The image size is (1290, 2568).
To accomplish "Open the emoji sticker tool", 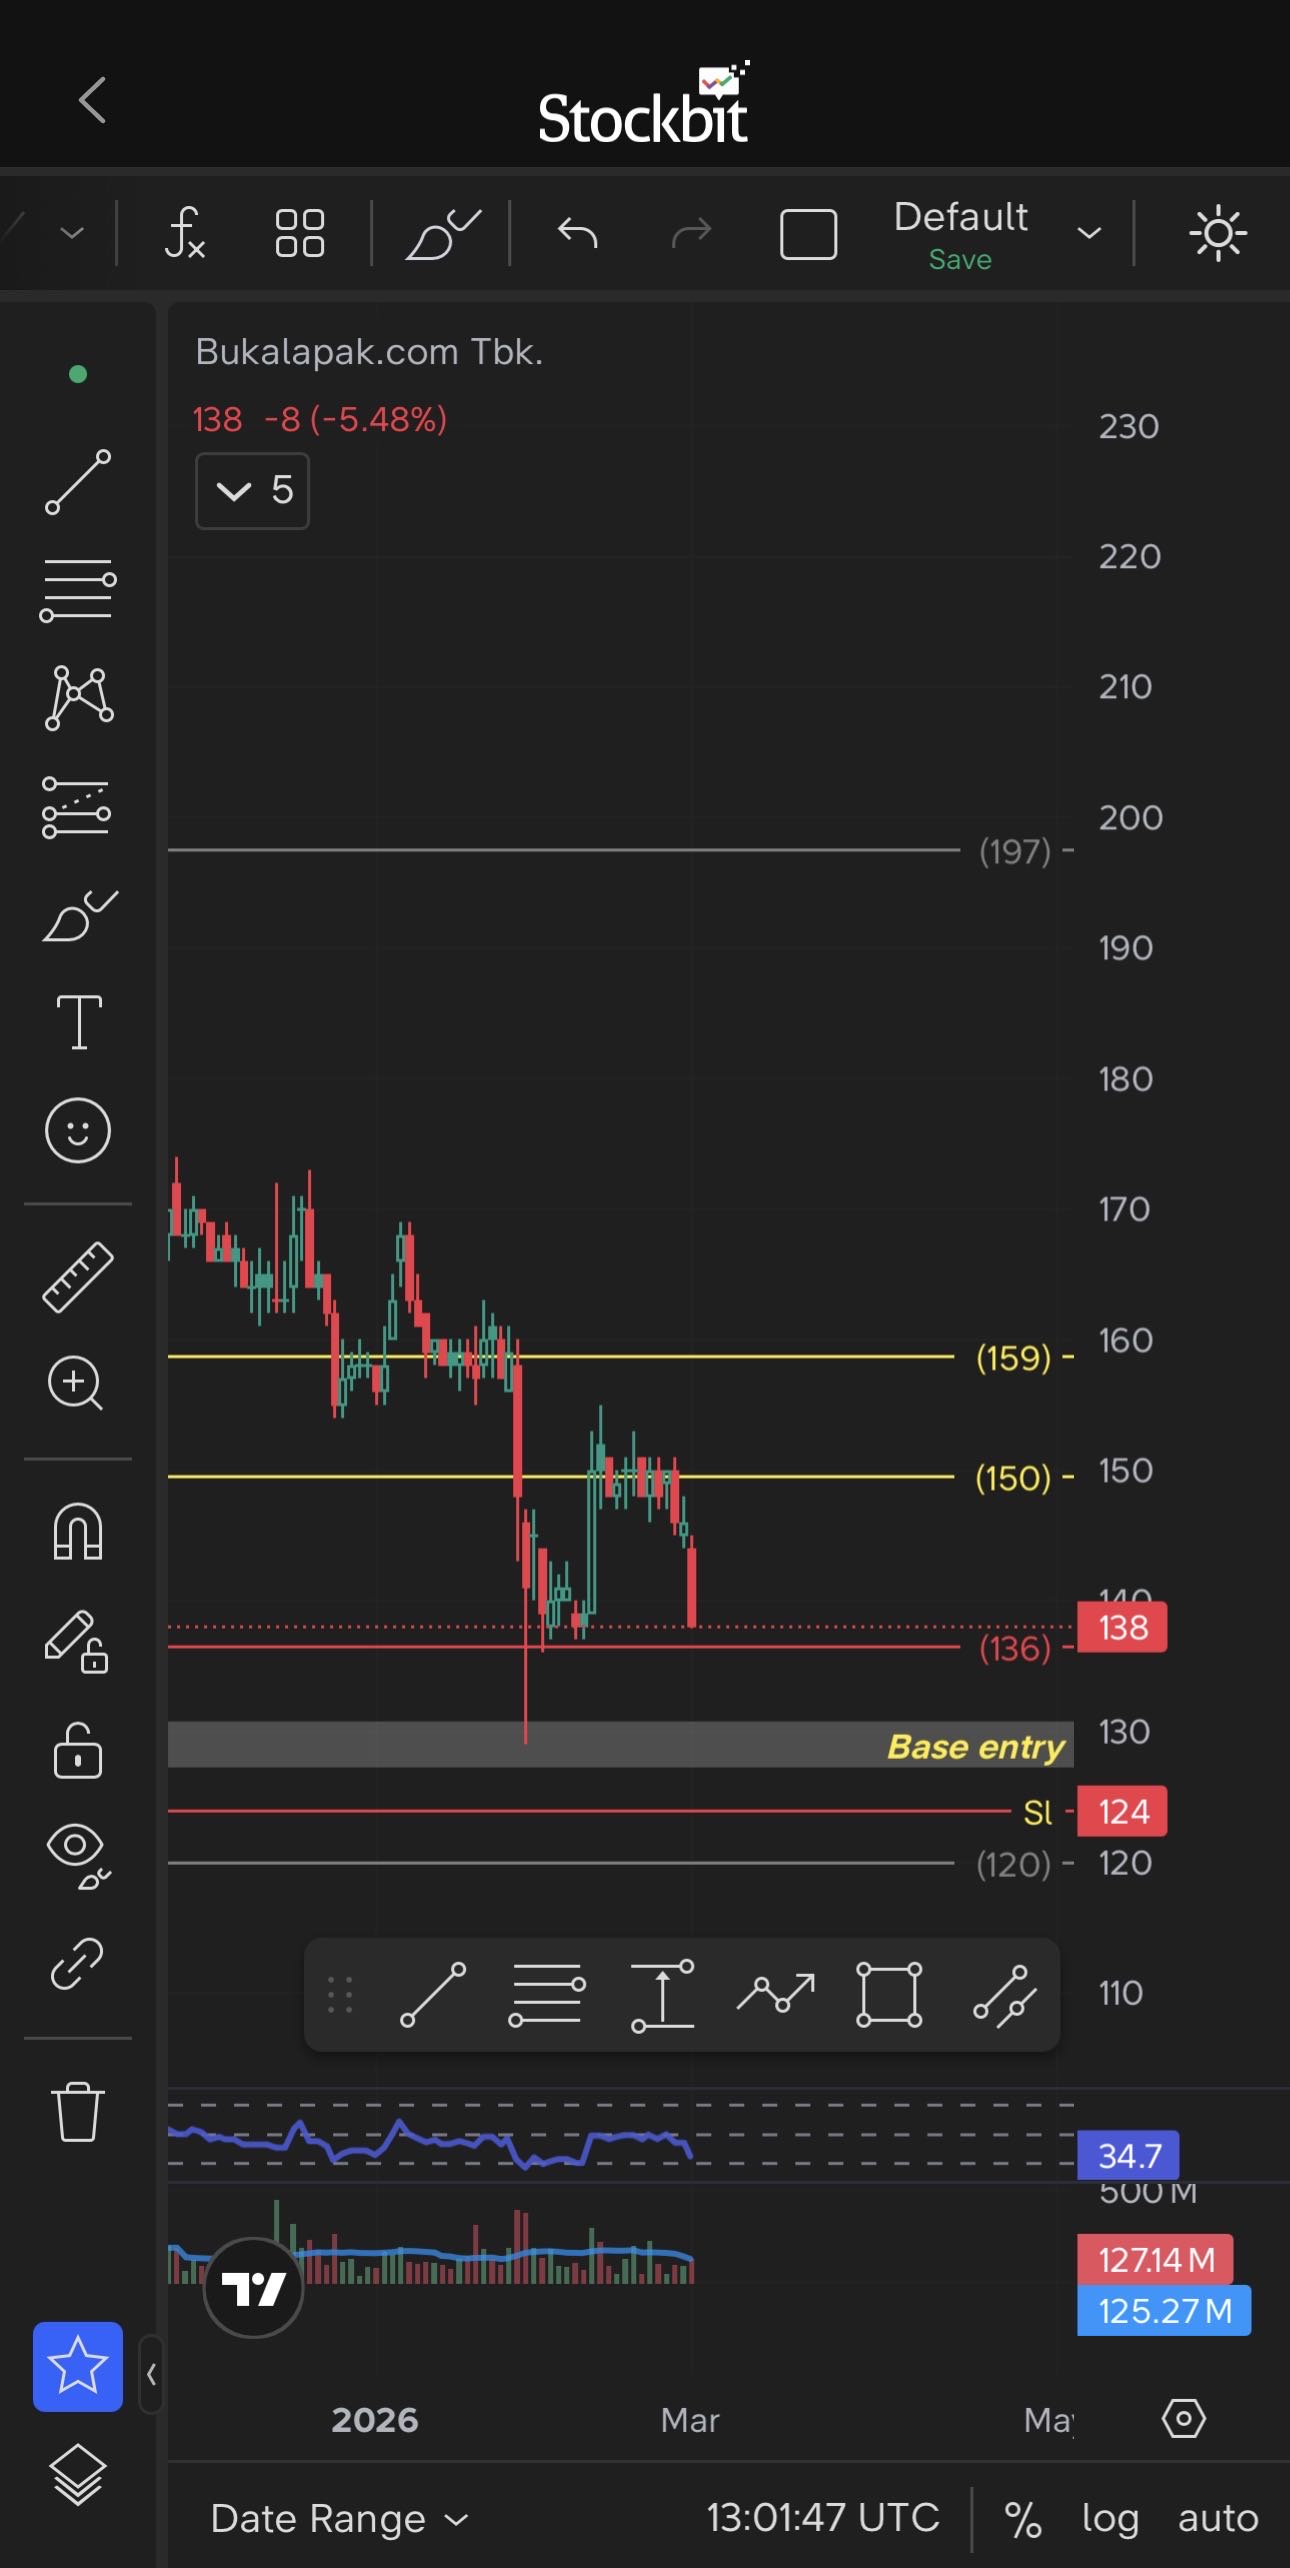I will 78,1131.
